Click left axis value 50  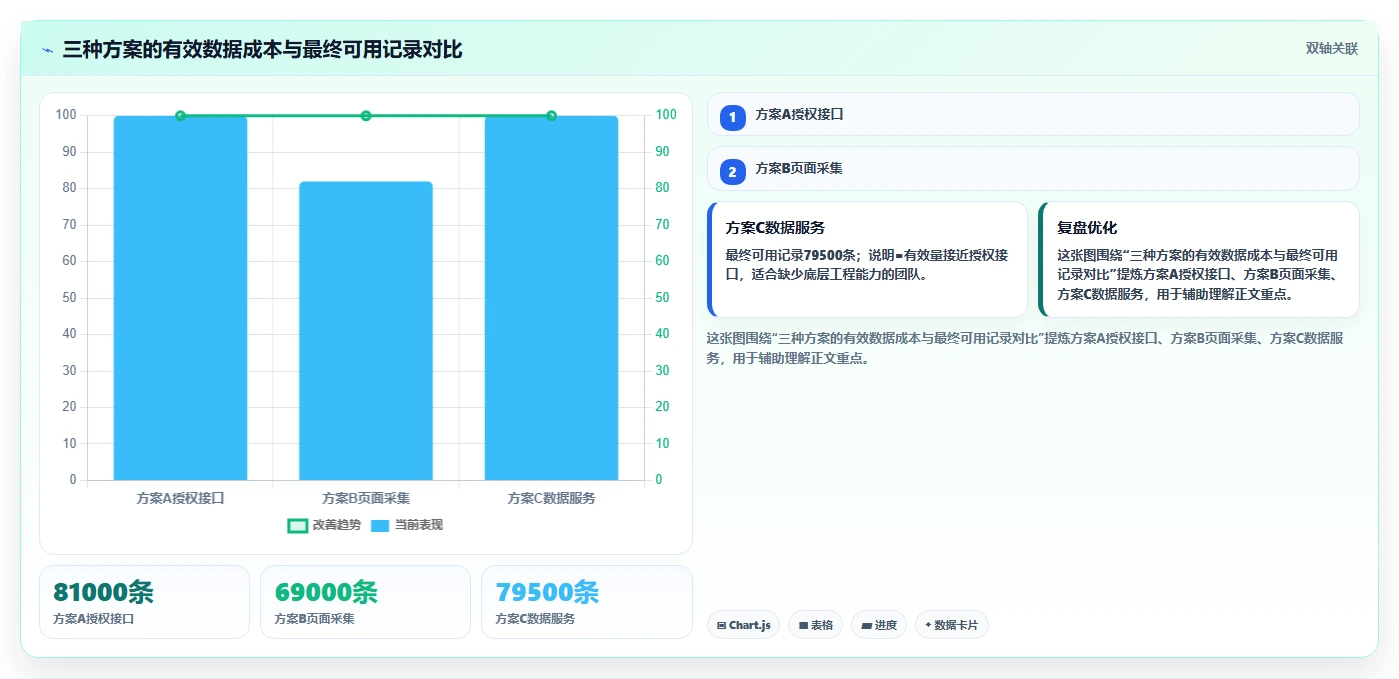coord(67,298)
